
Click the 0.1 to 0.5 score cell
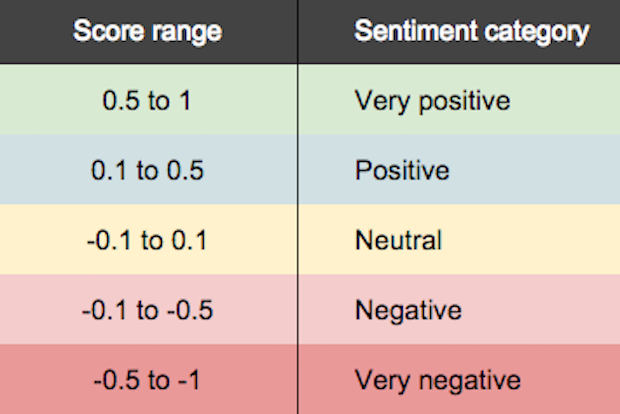tap(147, 171)
